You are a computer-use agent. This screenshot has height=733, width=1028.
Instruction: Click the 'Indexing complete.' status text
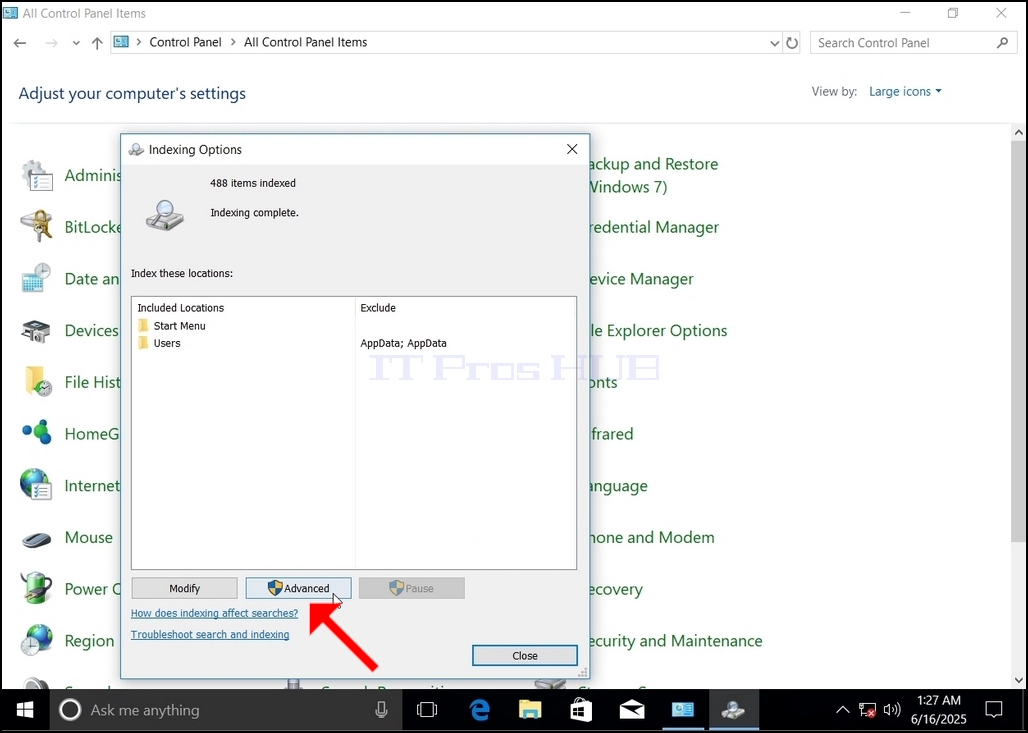[x=254, y=212]
